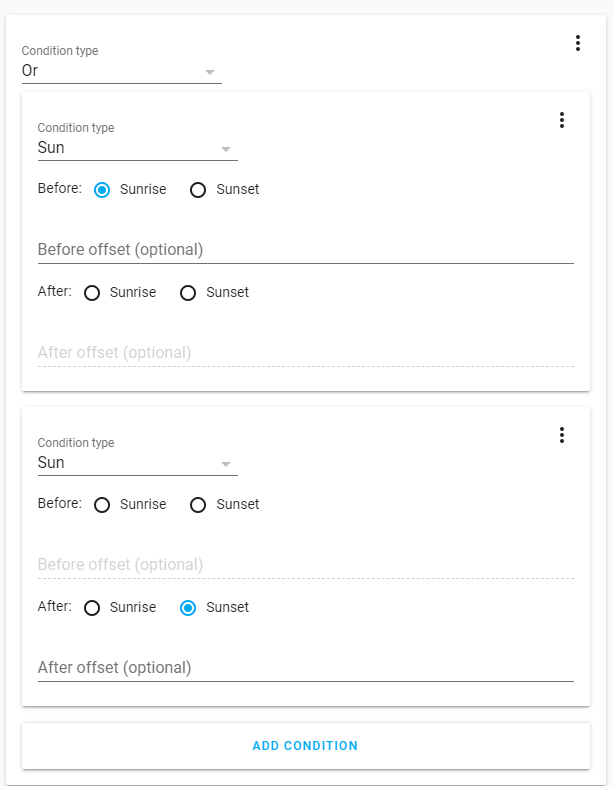Select After Sunrise in the second Sun condition
This screenshot has width=614, height=786.
(92, 608)
